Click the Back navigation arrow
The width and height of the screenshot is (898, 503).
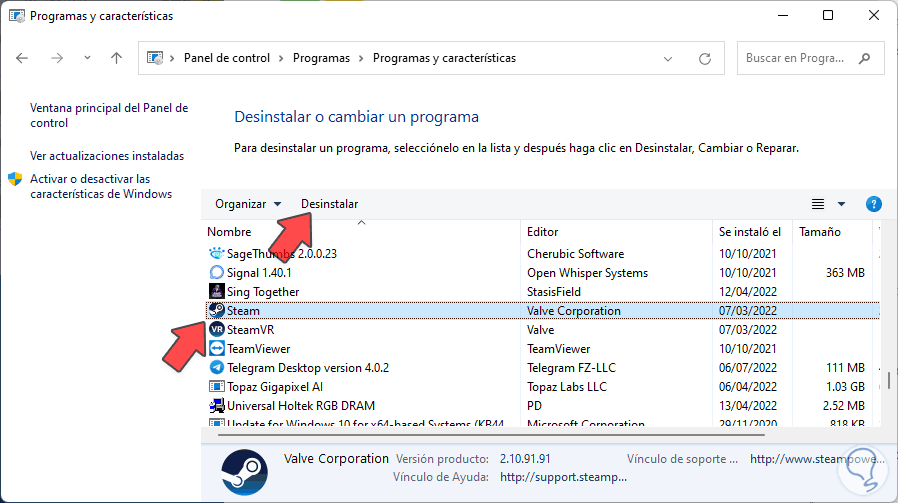click(22, 58)
